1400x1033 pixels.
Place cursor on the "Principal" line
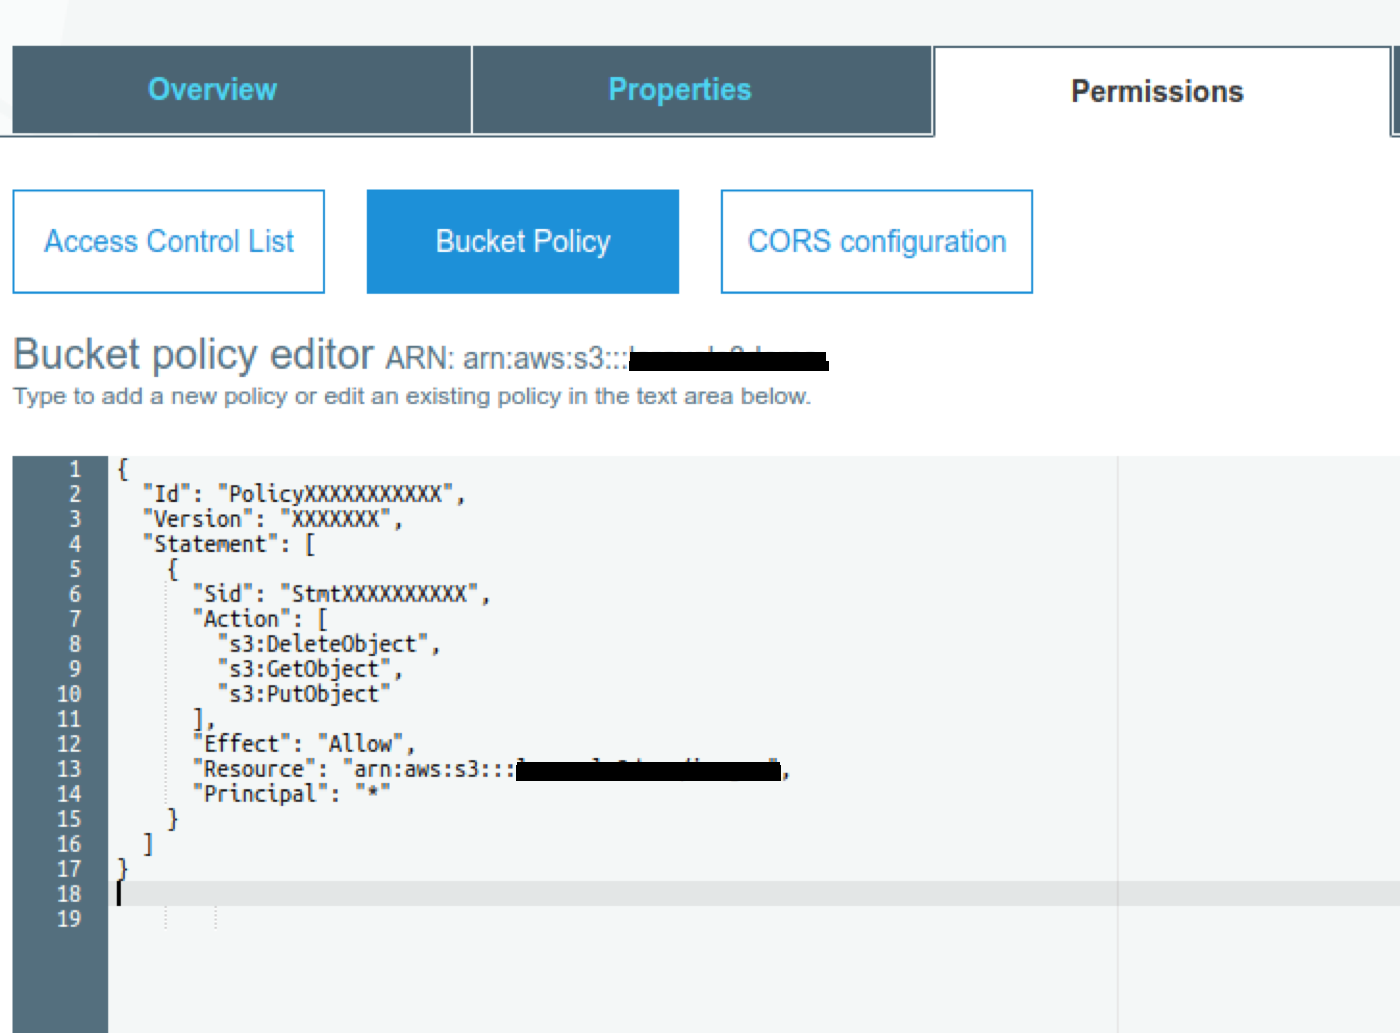pyautogui.click(x=290, y=794)
